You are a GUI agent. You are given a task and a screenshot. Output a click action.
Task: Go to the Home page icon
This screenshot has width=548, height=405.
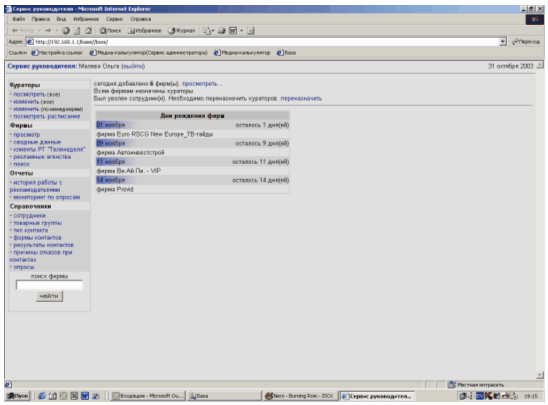coord(88,31)
